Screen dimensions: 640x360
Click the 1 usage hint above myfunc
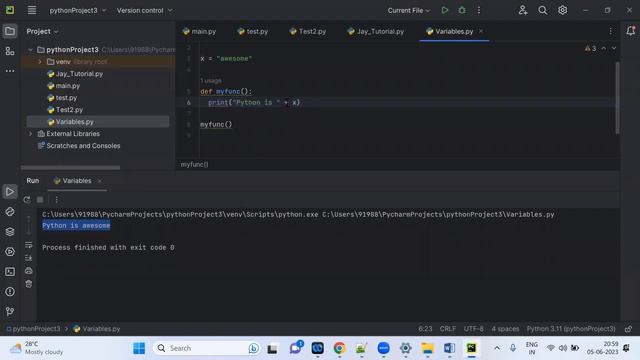pyautogui.click(x=211, y=80)
